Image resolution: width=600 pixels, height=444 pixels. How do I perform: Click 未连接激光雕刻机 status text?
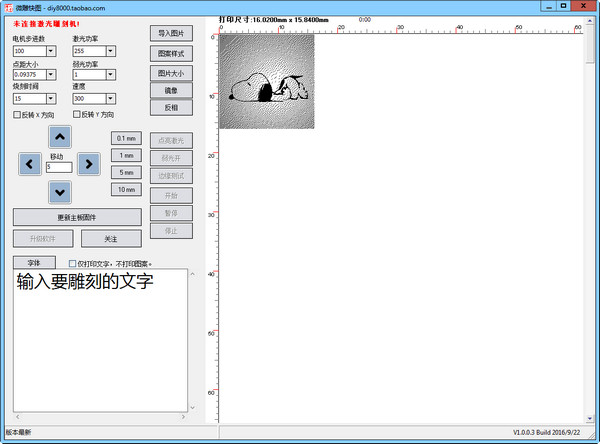(46, 24)
